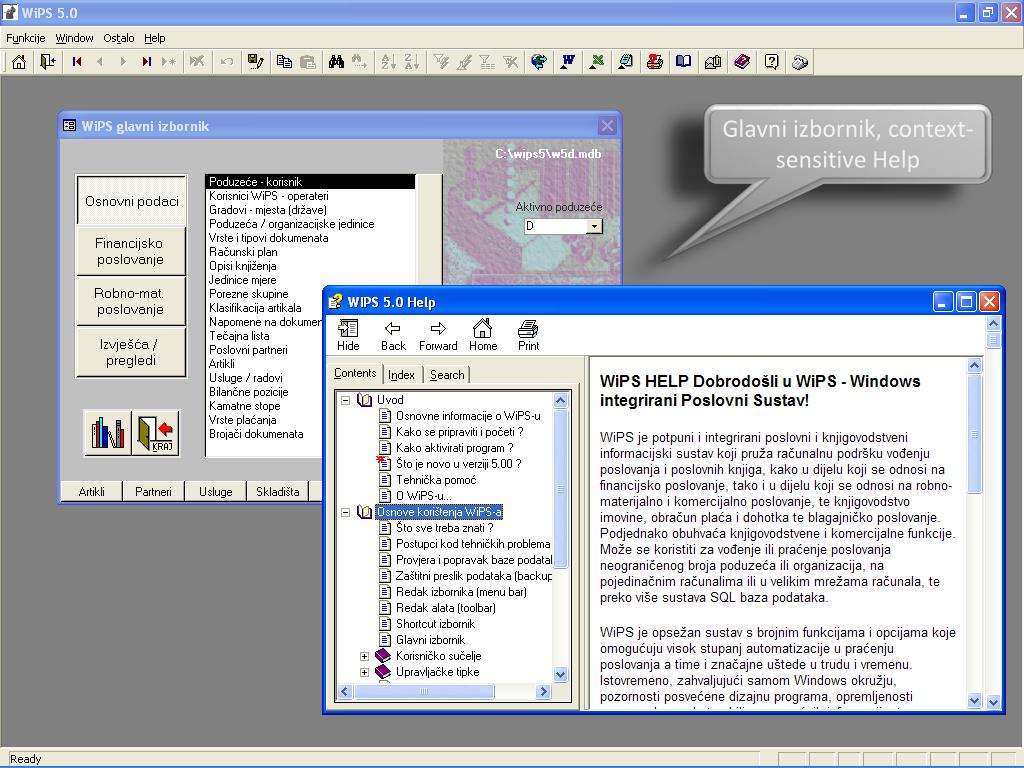Click Print in the Help window toolbar
1024x768 pixels.
[x=528, y=336]
